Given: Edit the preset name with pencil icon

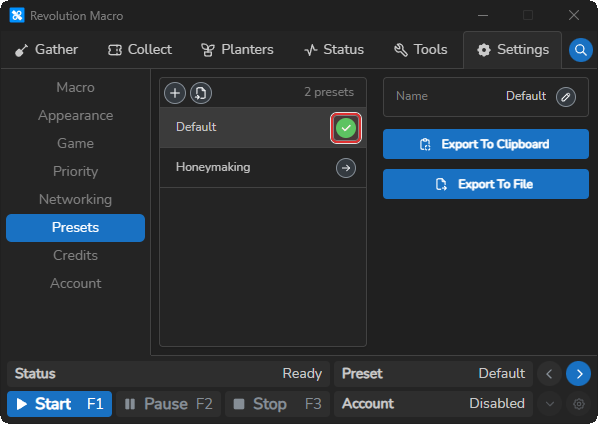Looking at the screenshot, I should coord(566,97).
